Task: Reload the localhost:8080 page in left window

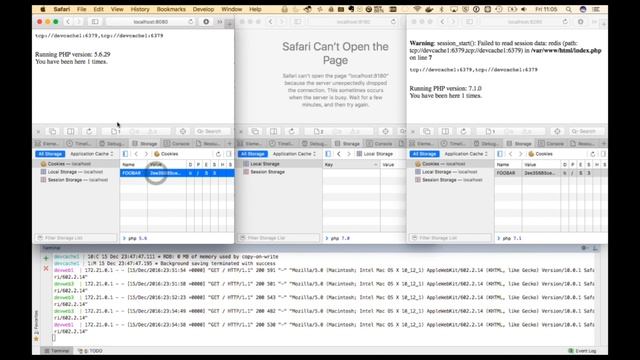Action: click(191, 22)
